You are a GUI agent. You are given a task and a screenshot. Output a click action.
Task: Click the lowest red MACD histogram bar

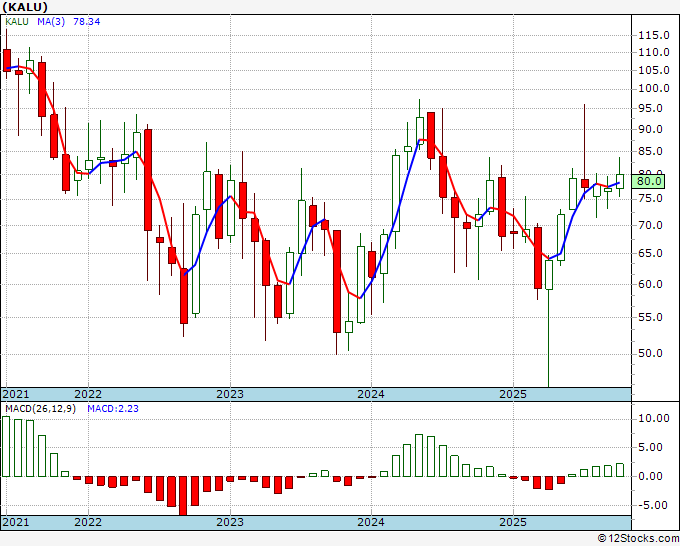coord(183,496)
